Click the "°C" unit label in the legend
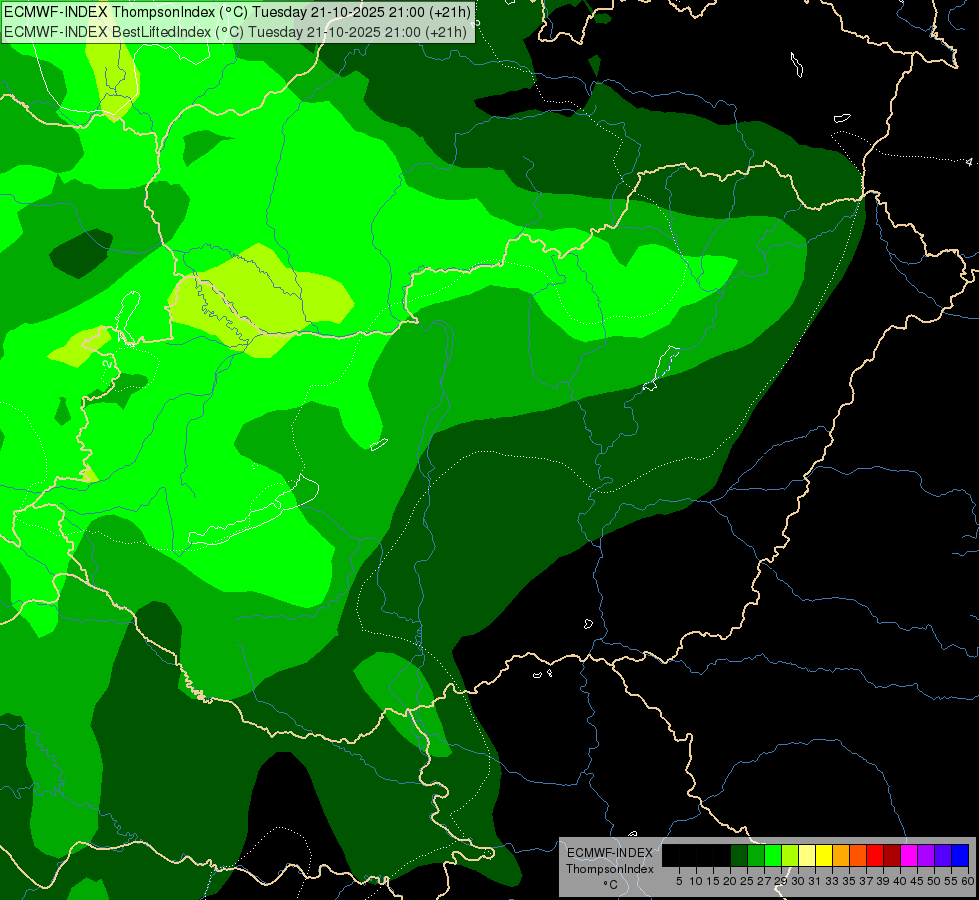The image size is (979, 900). (610, 885)
